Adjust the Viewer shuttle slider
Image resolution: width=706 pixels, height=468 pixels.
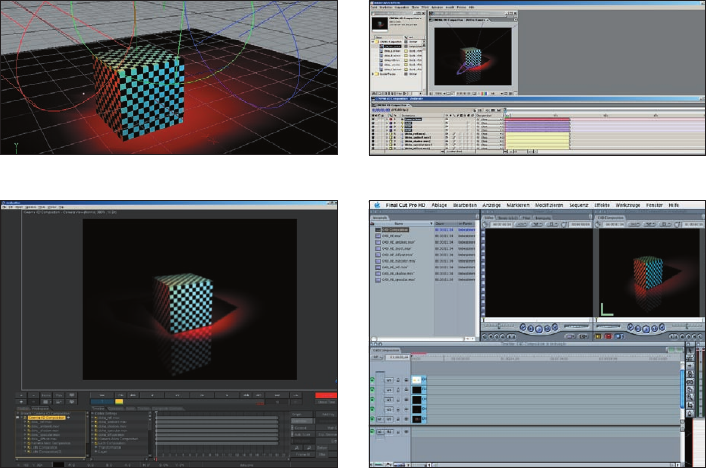499,326
